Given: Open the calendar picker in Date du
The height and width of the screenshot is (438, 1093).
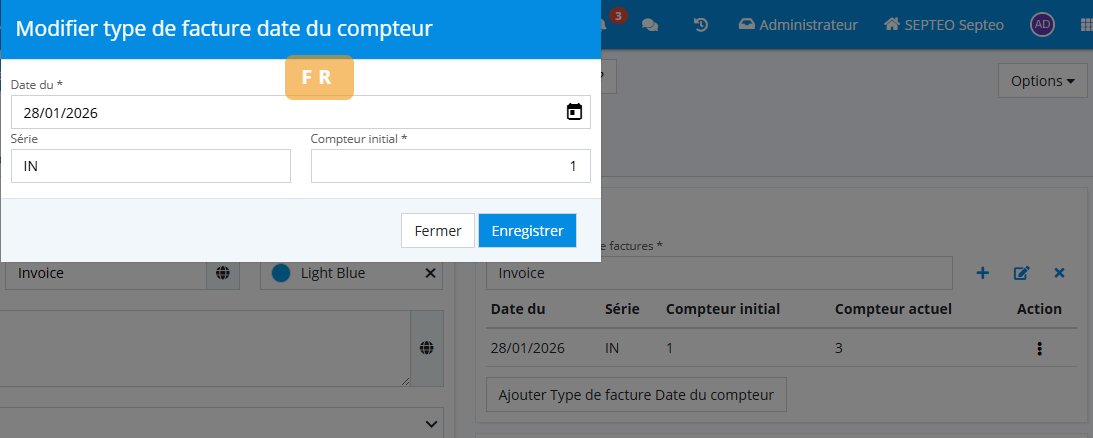Looking at the screenshot, I should 574,112.
